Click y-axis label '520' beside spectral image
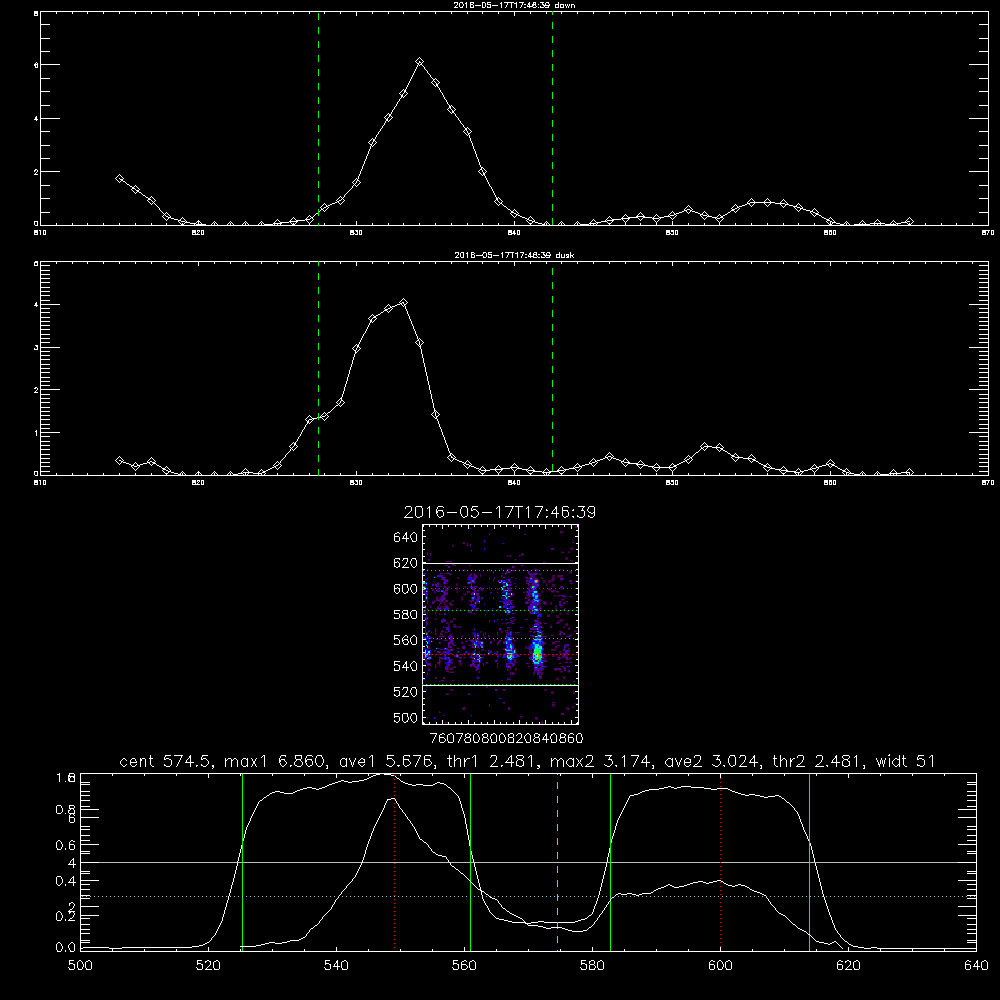1000x1000 pixels. pos(405,692)
